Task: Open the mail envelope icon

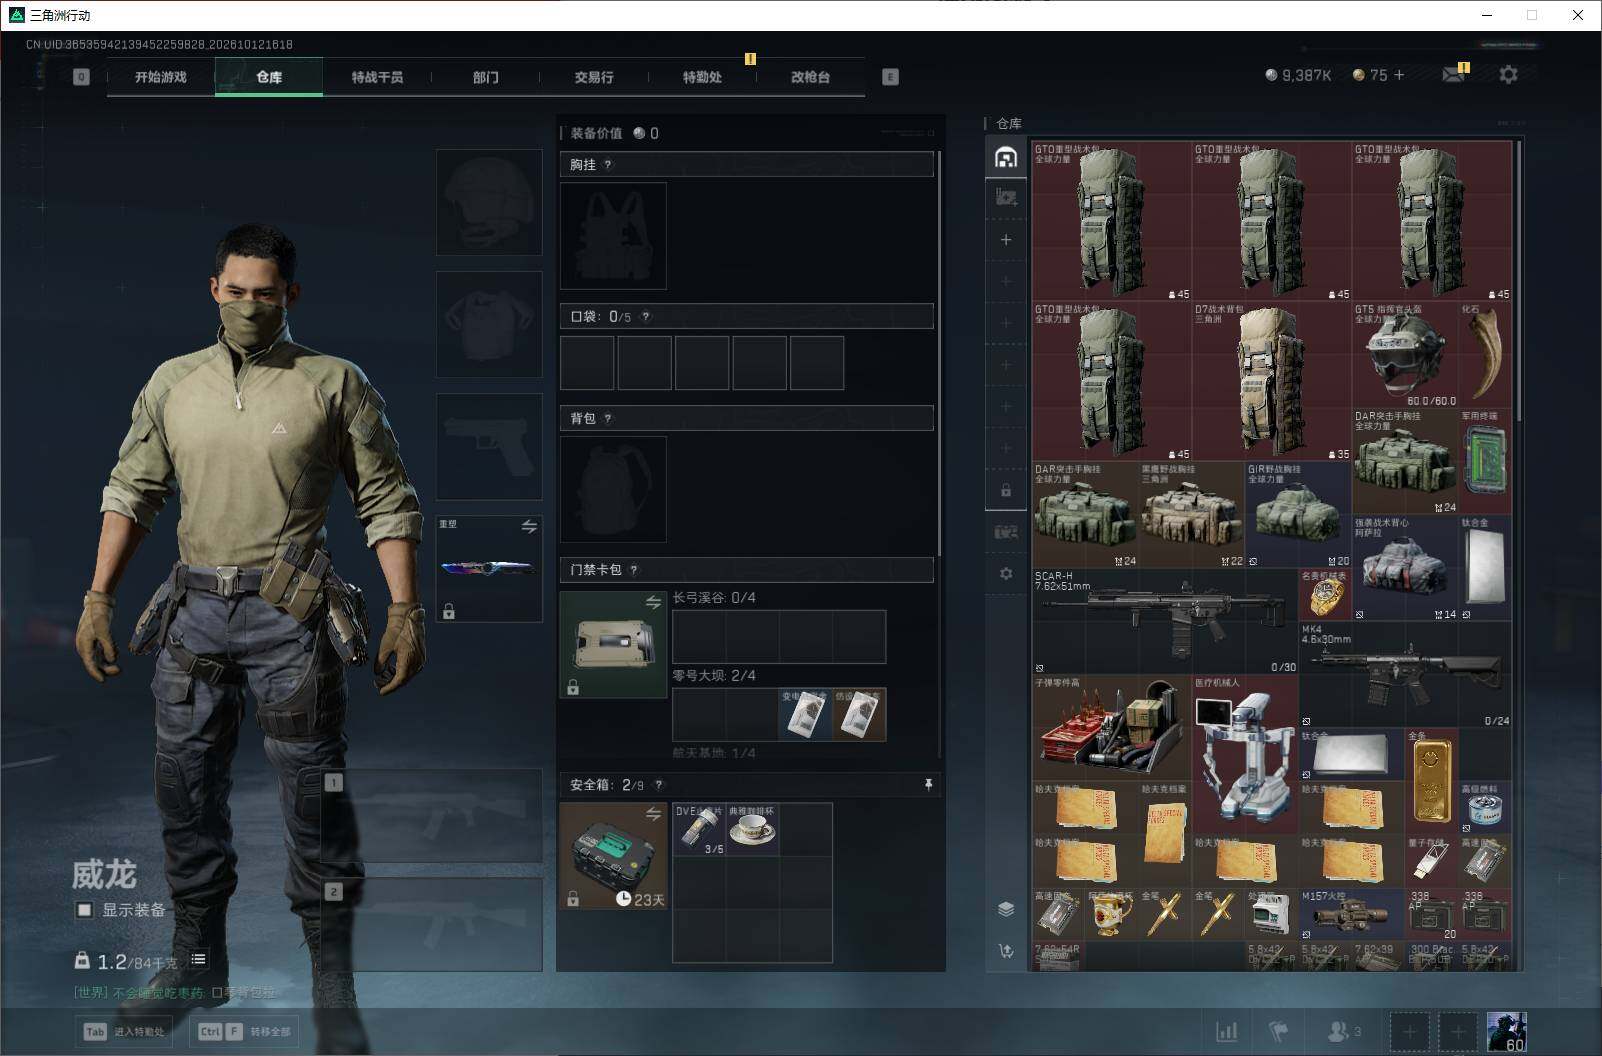Action: tap(1453, 75)
